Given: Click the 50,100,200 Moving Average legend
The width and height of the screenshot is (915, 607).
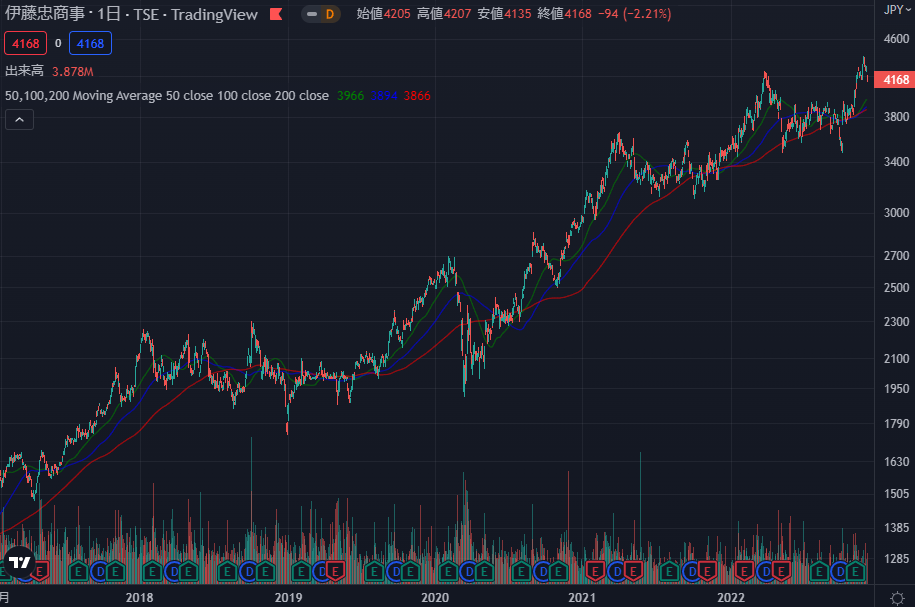Looking at the screenshot, I should coord(167,96).
